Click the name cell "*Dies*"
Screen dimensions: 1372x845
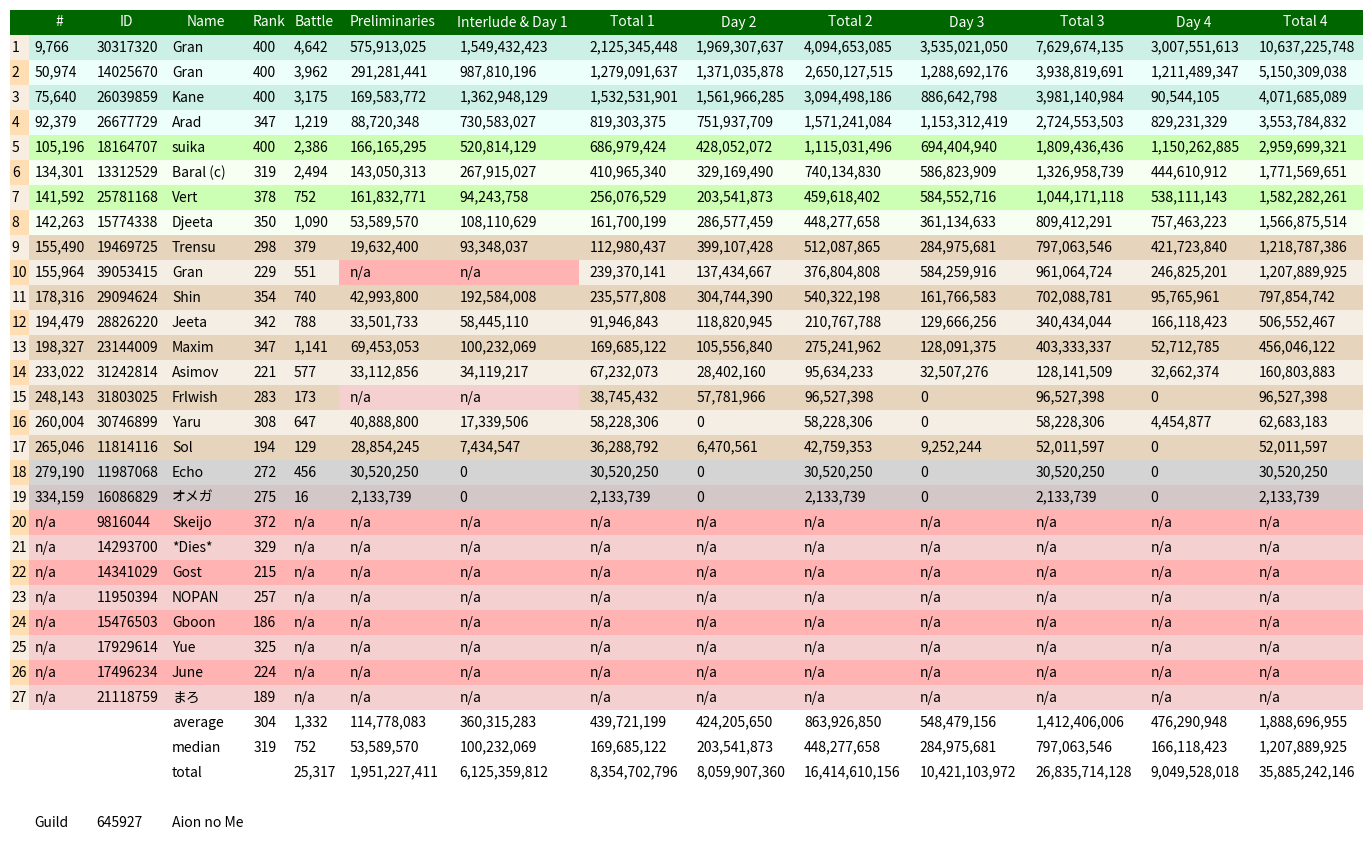192,547
